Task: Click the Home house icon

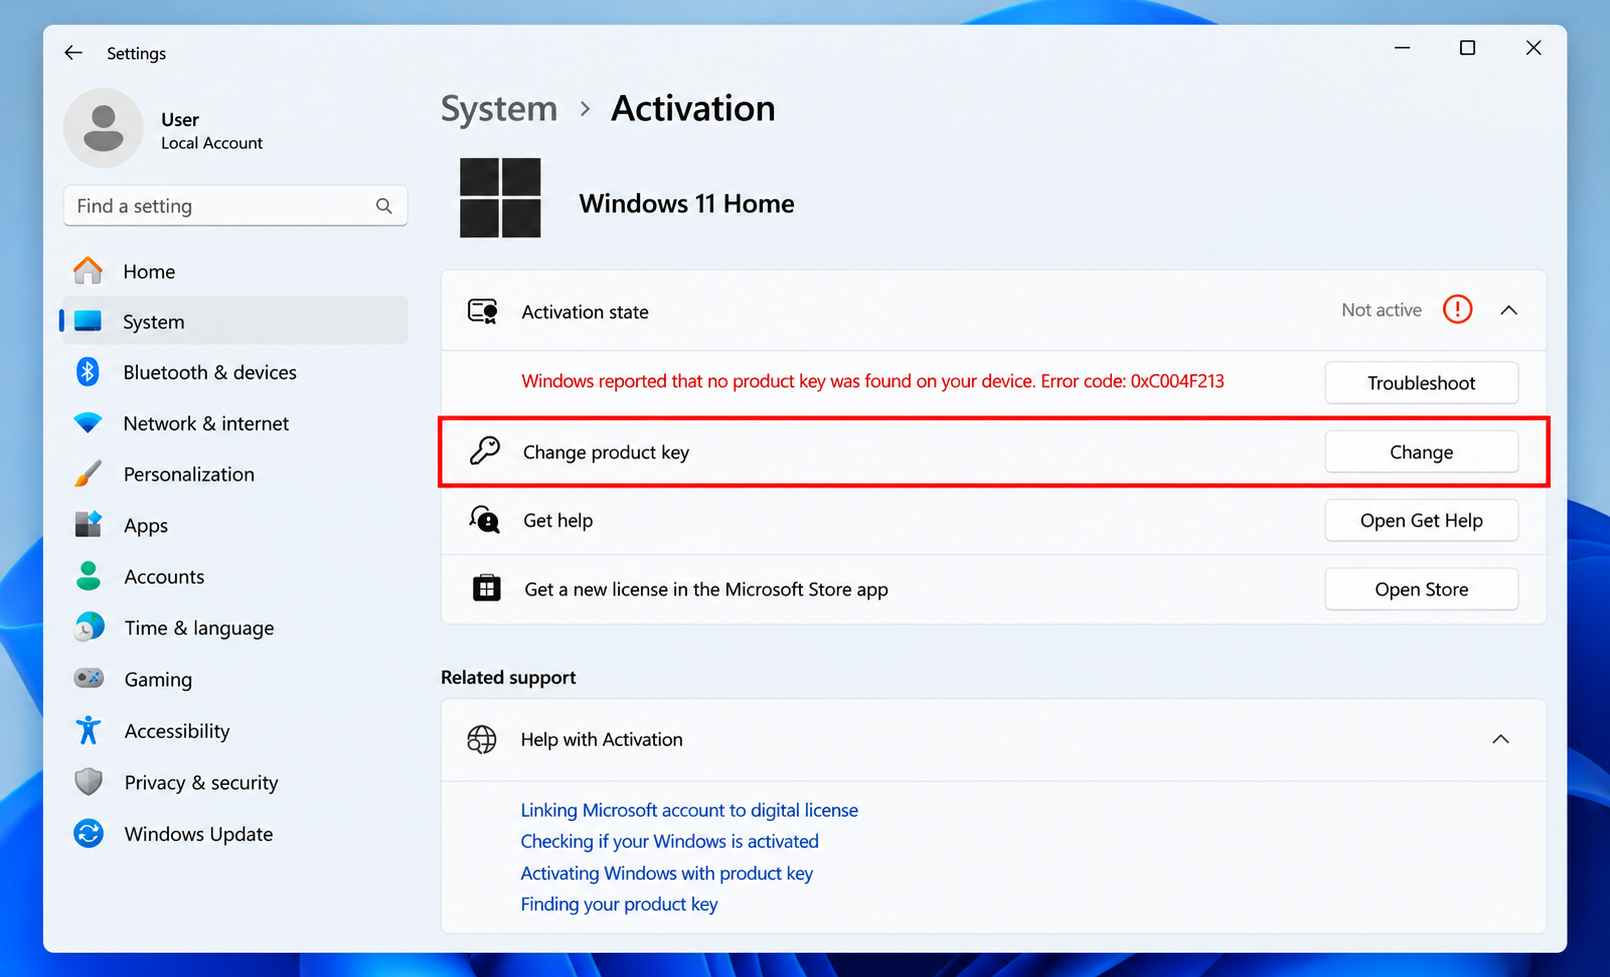Action: click(88, 271)
